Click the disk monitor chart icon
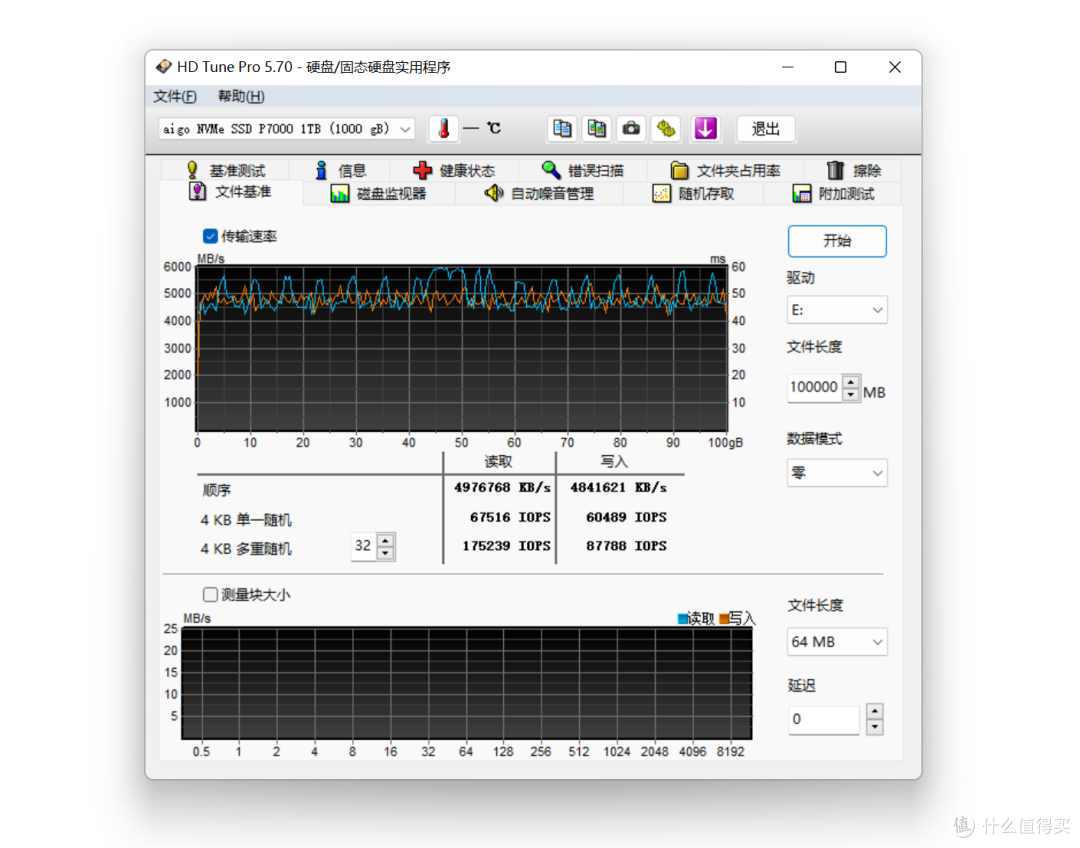 [340, 194]
